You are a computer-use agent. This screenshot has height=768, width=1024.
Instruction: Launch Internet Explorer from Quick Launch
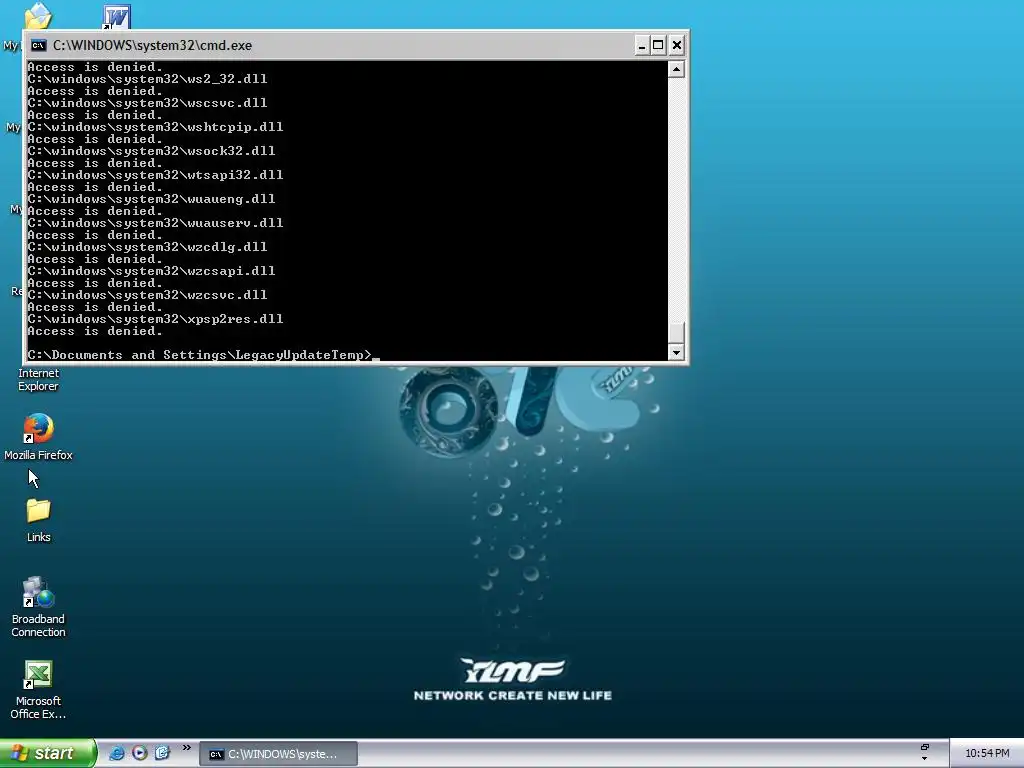pos(116,753)
